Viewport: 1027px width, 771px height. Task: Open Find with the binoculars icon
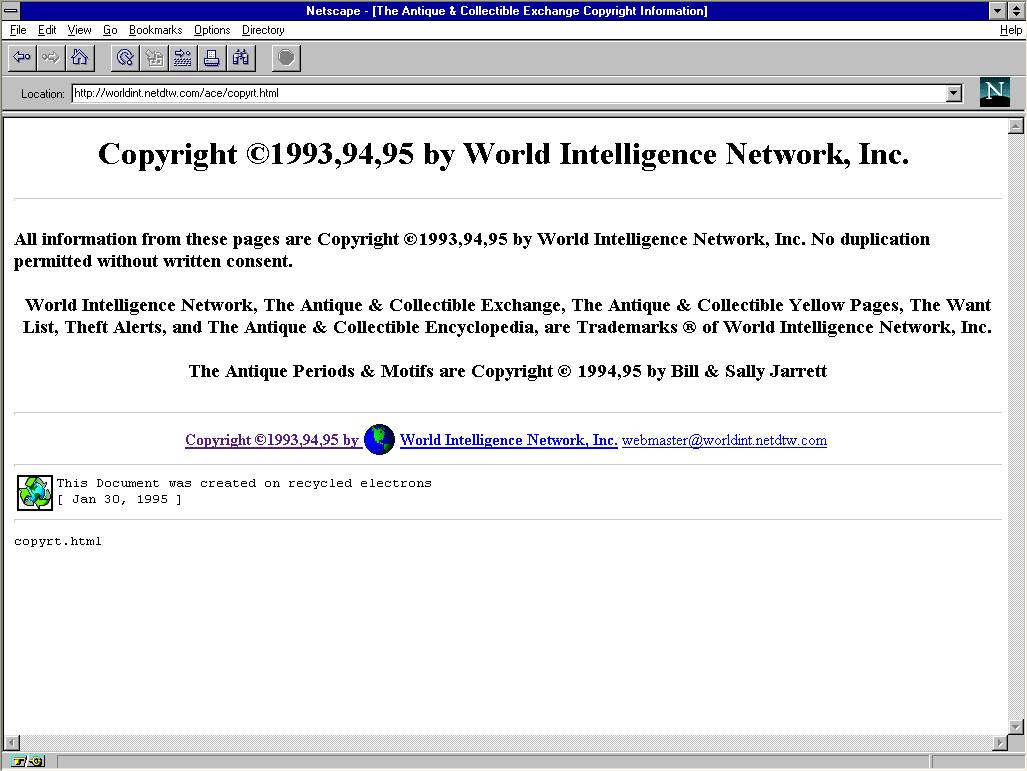241,58
